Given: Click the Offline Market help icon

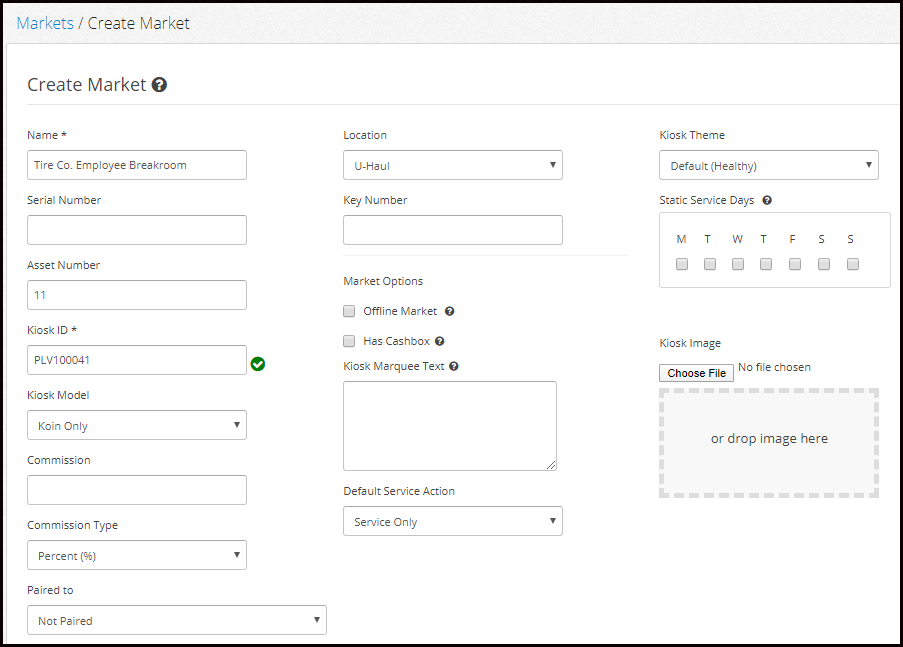Looking at the screenshot, I should [x=450, y=311].
